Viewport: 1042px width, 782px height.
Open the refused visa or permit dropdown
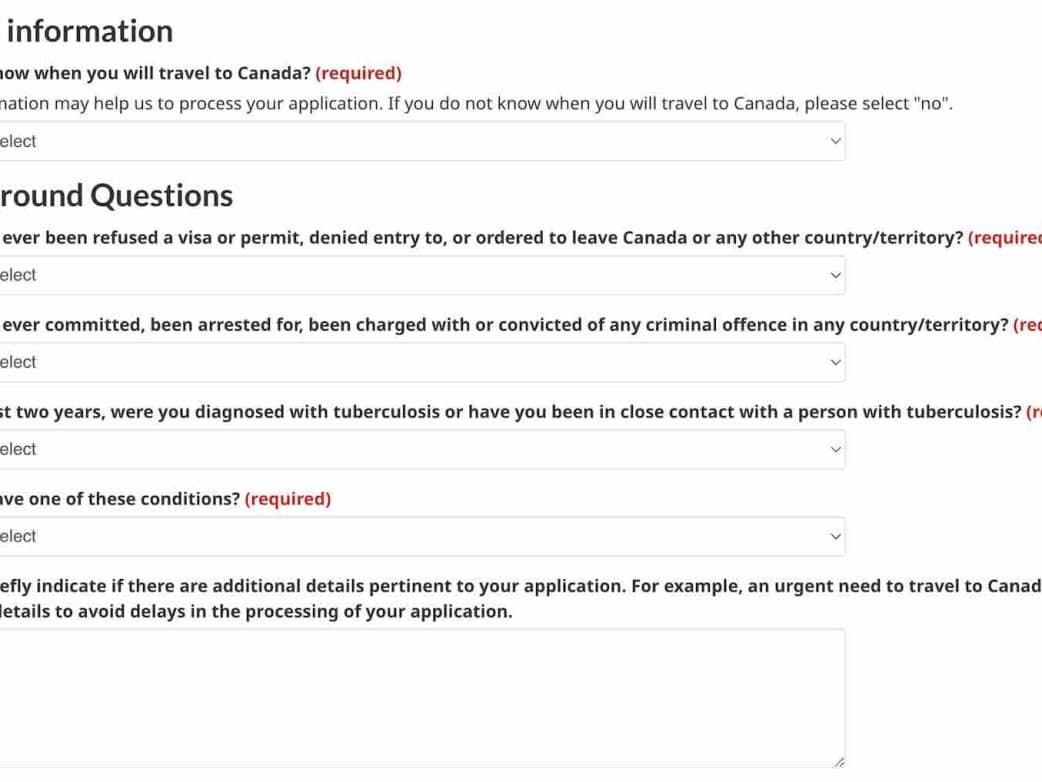[x=420, y=275]
